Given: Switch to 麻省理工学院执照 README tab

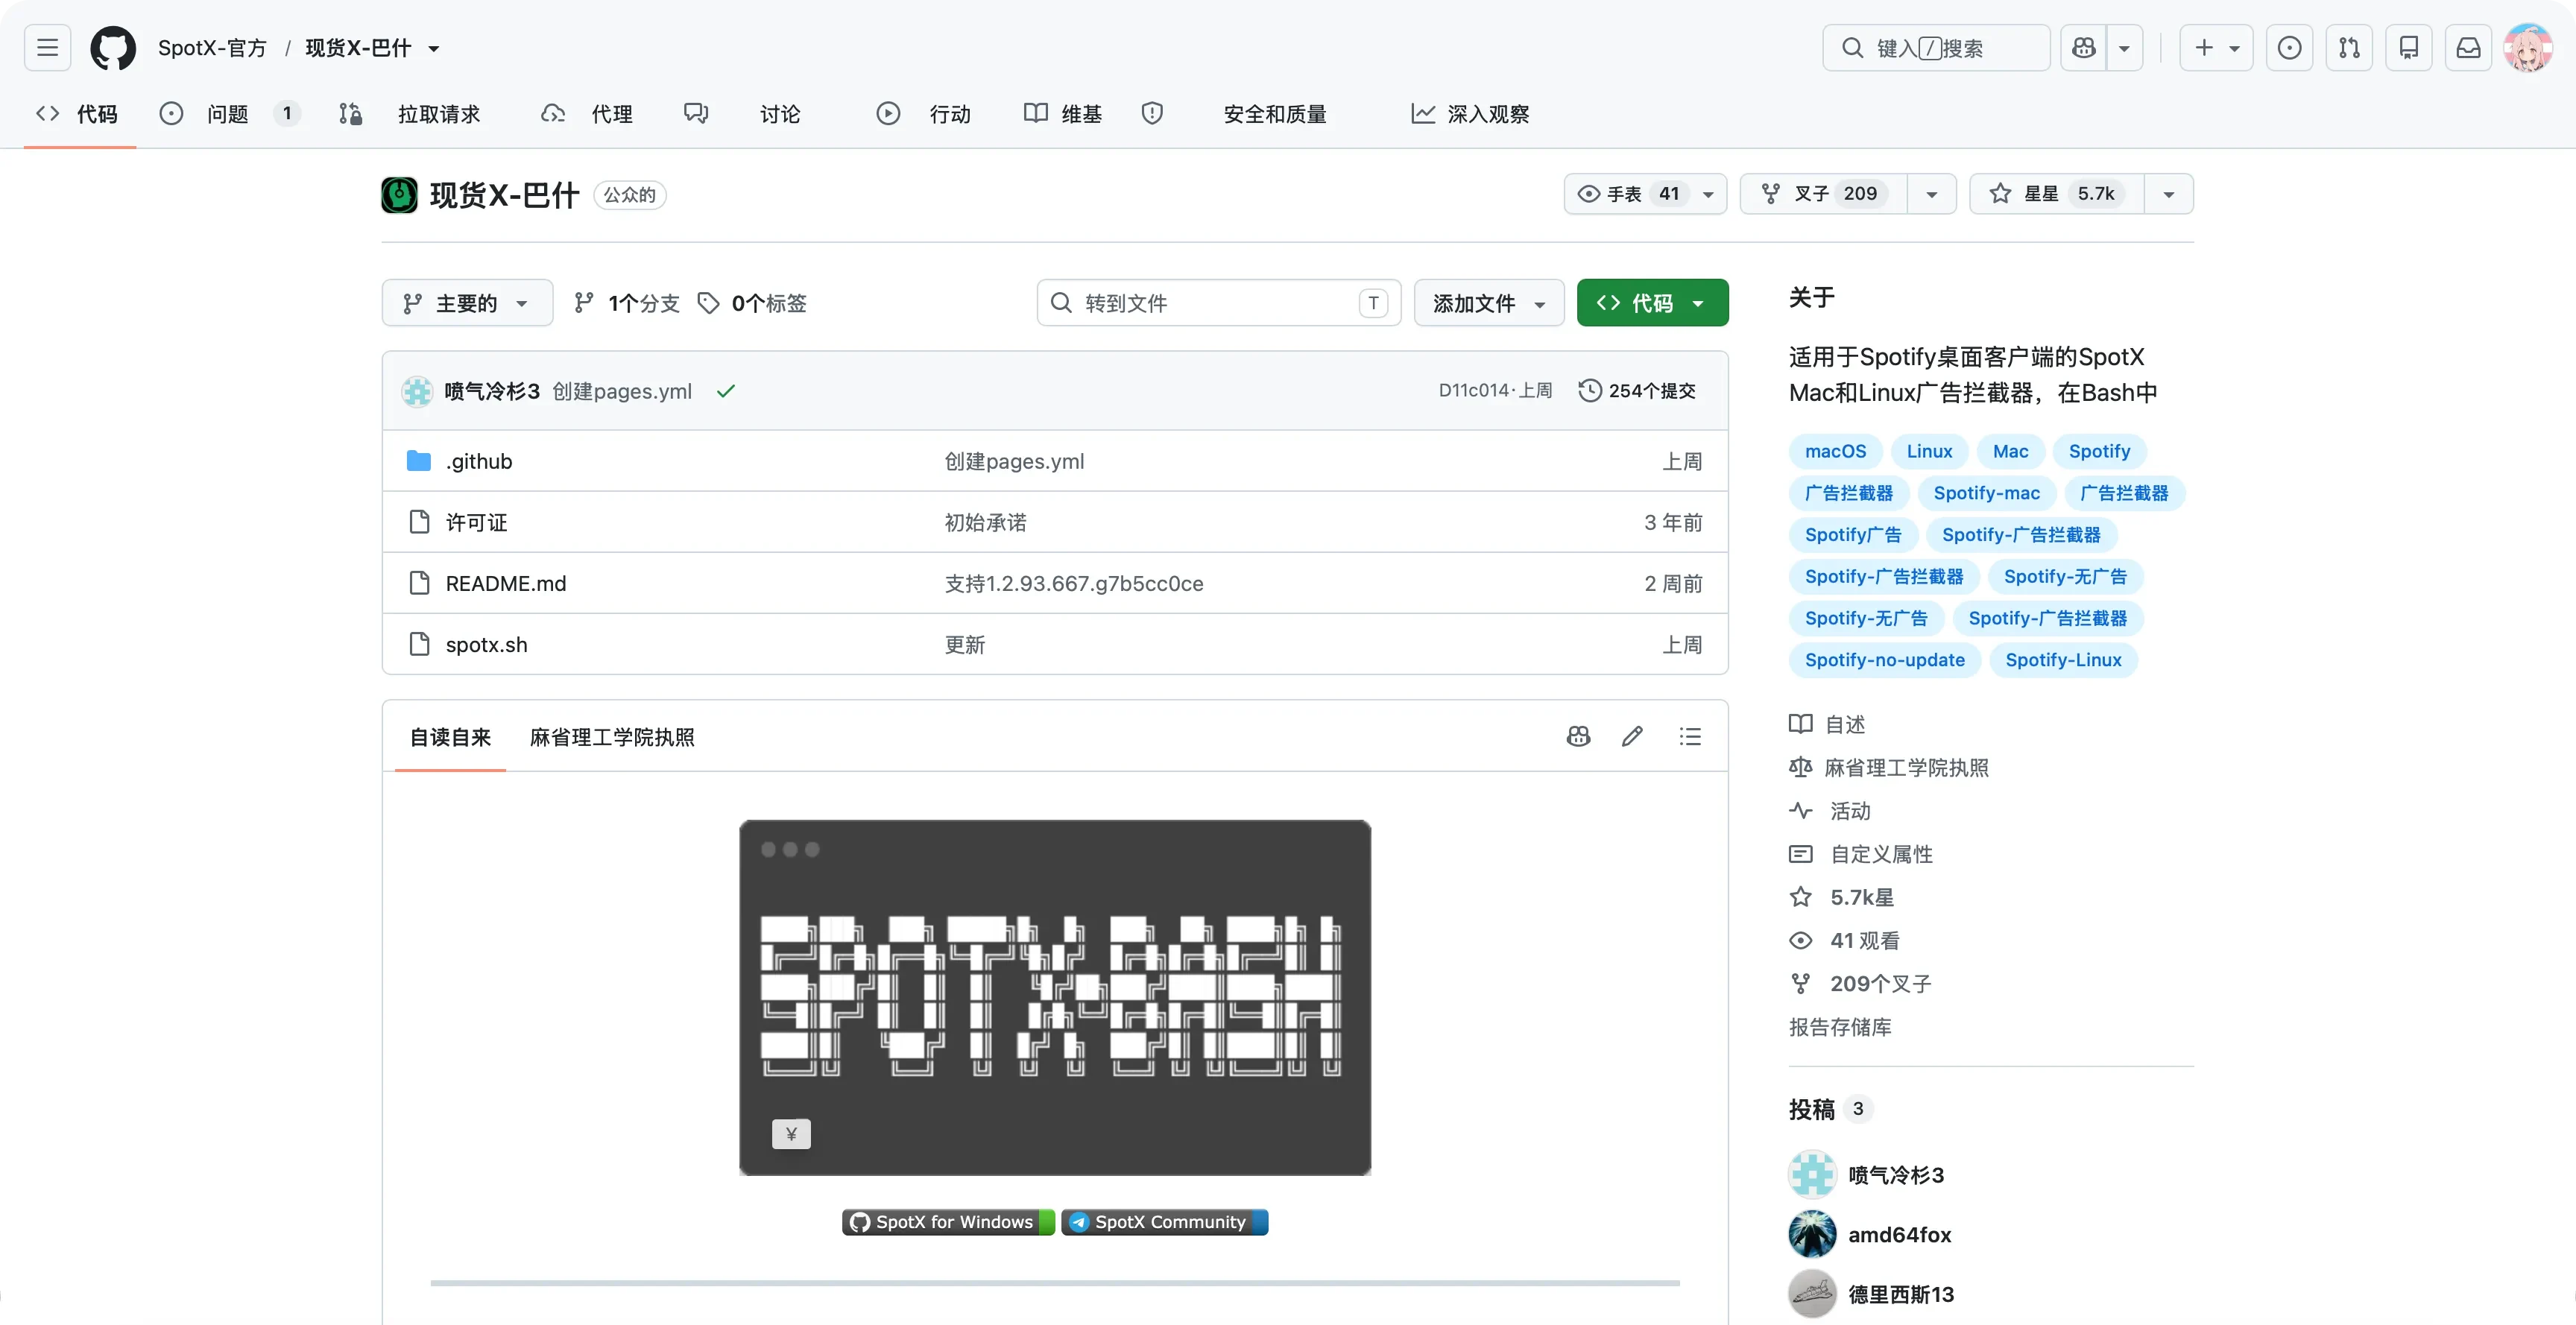Looking at the screenshot, I should [612, 737].
